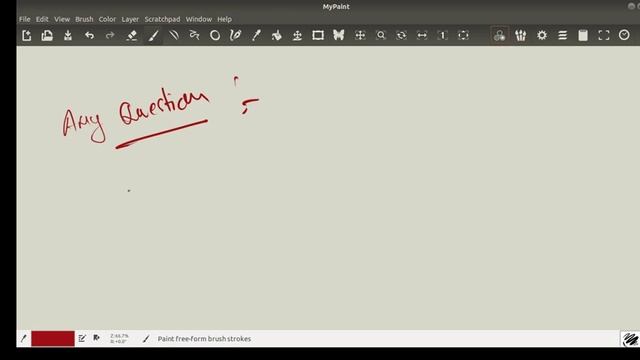Toggle the Eraser mode
Image resolution: width=640 pixels, height=360 pixels.
click(x=132, y=36)
